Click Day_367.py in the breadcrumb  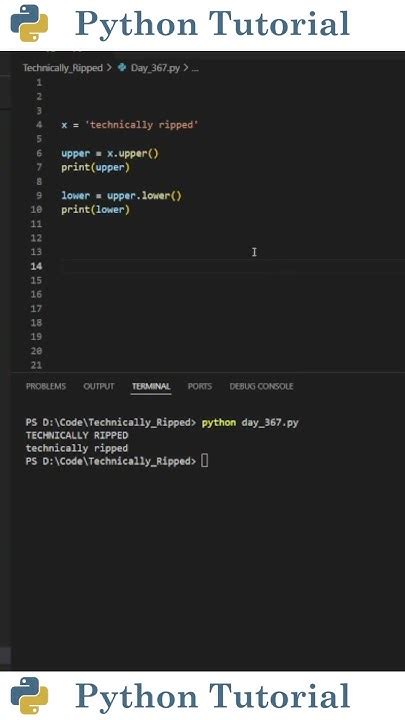coord(155,68)
